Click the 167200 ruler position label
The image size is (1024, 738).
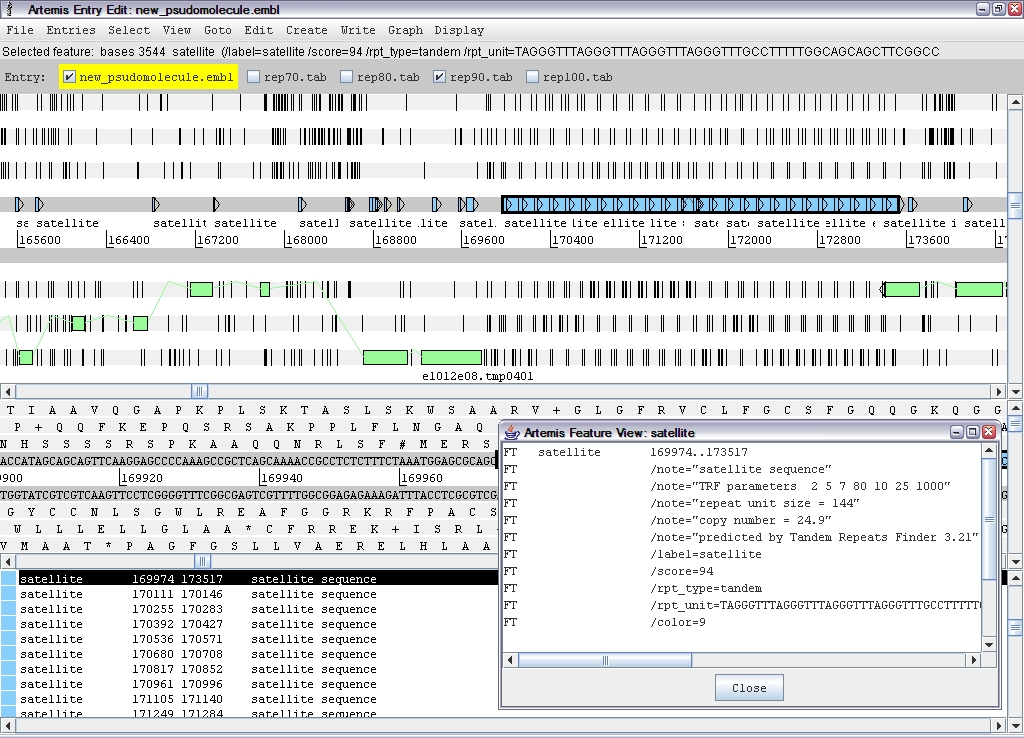(x=218, y=240)
